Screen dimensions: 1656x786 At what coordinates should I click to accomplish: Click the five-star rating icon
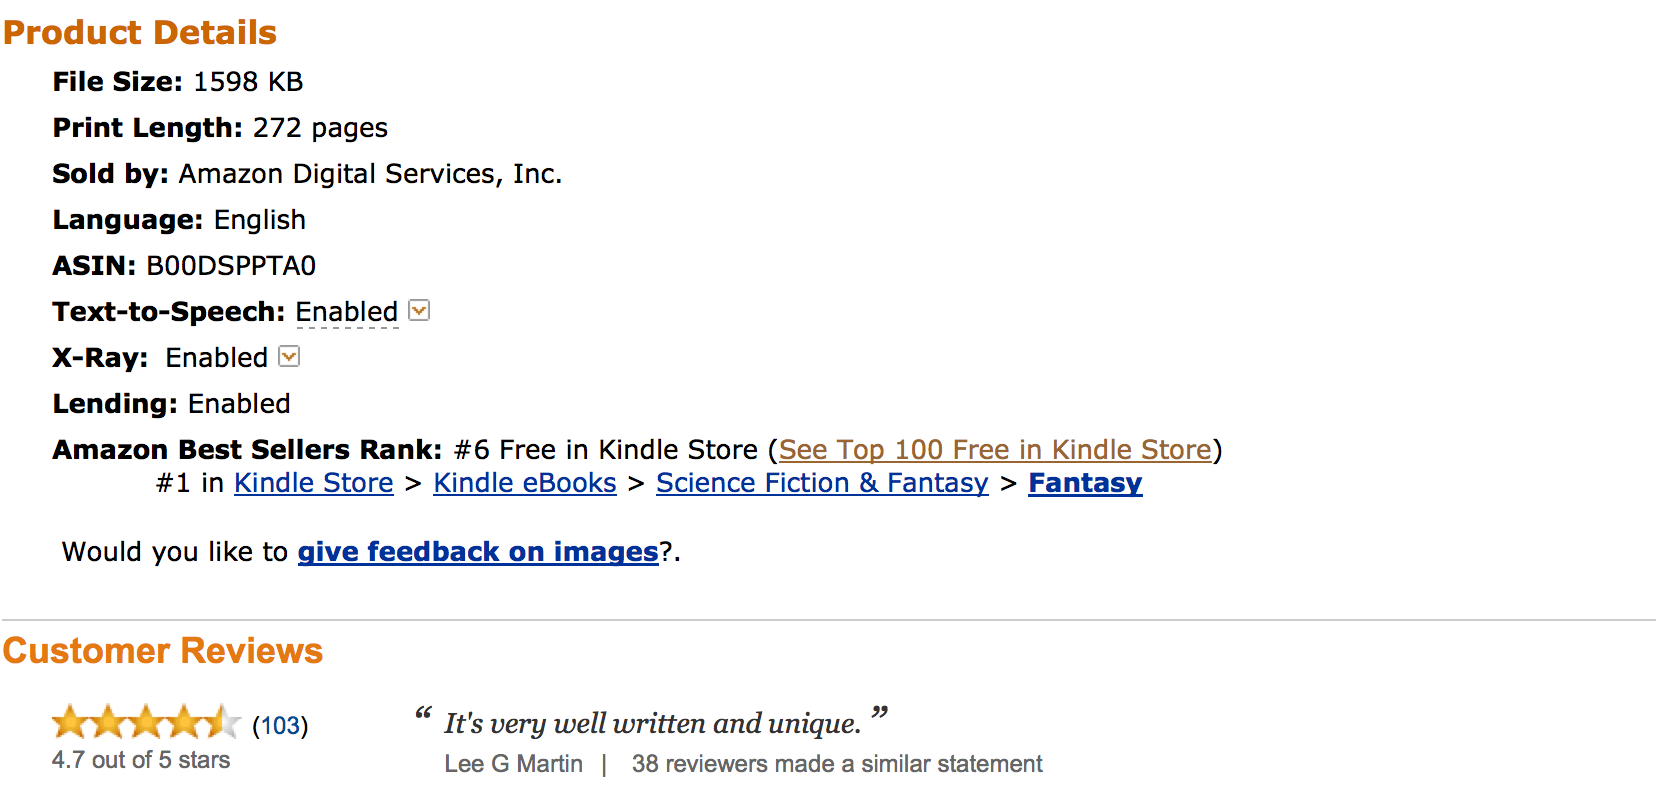point(146,722)
